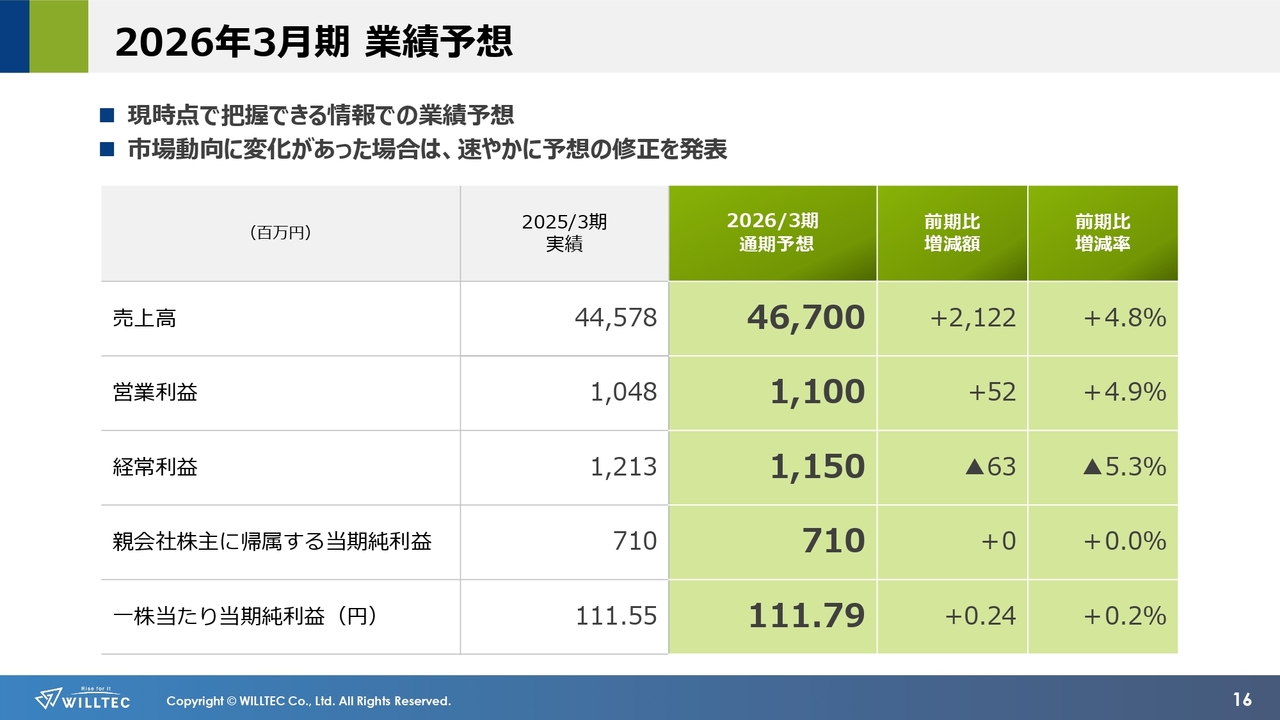Click the ▲63 change amount
The height and width of the screenshot is (720, 1280).
(x=991, y=466)
